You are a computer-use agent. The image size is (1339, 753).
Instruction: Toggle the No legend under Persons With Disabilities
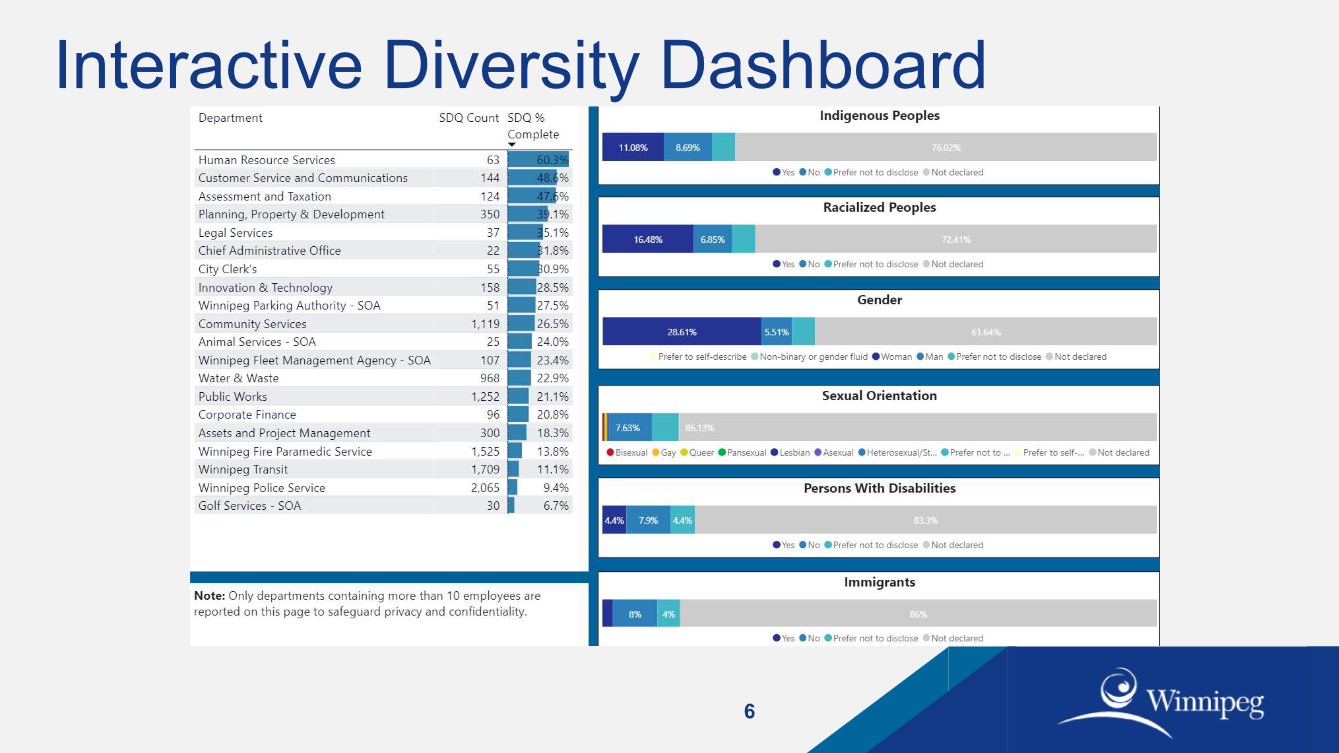[x=804, y=545]
